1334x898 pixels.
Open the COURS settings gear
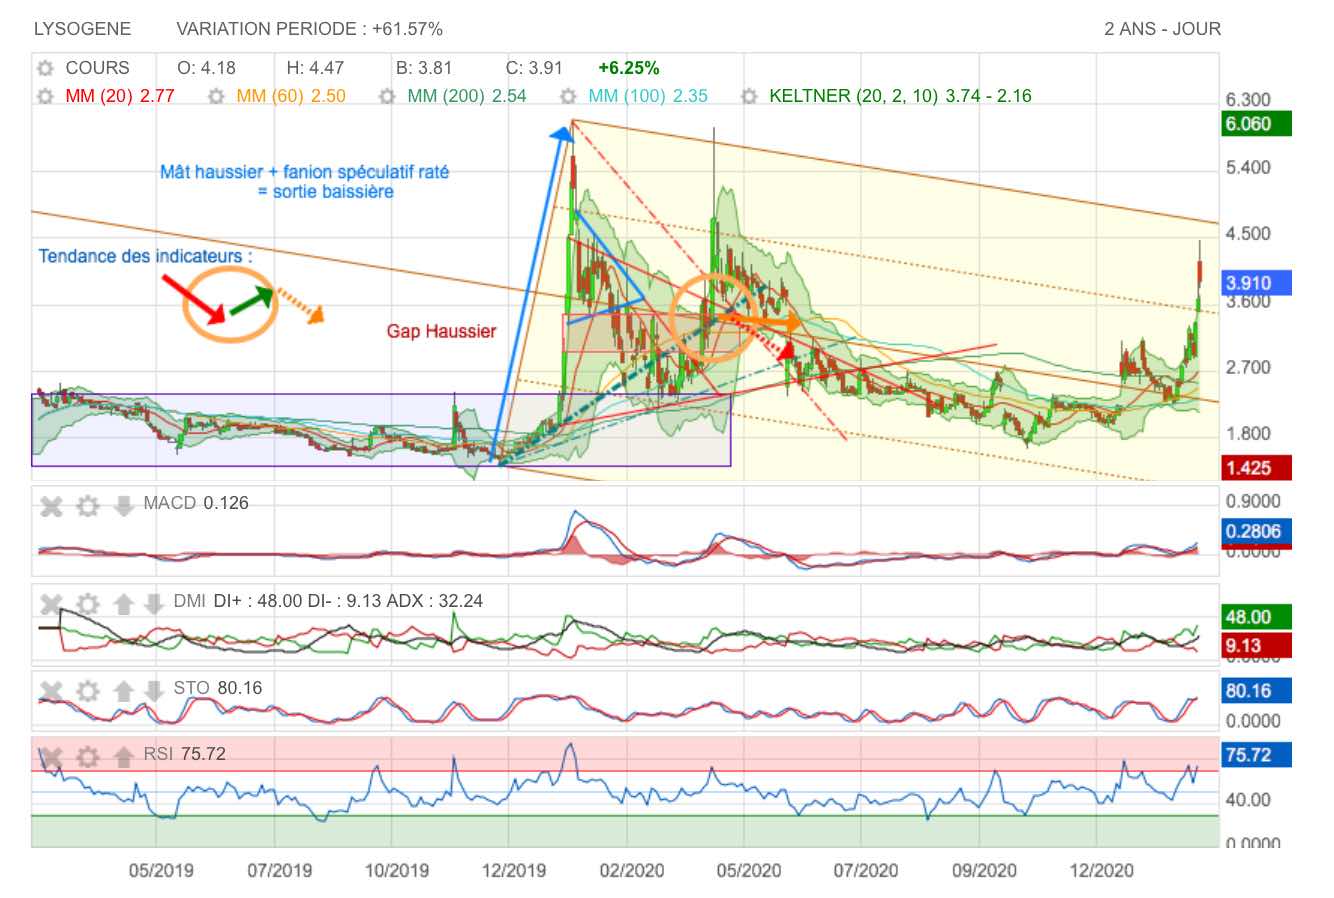click(44, 69)
